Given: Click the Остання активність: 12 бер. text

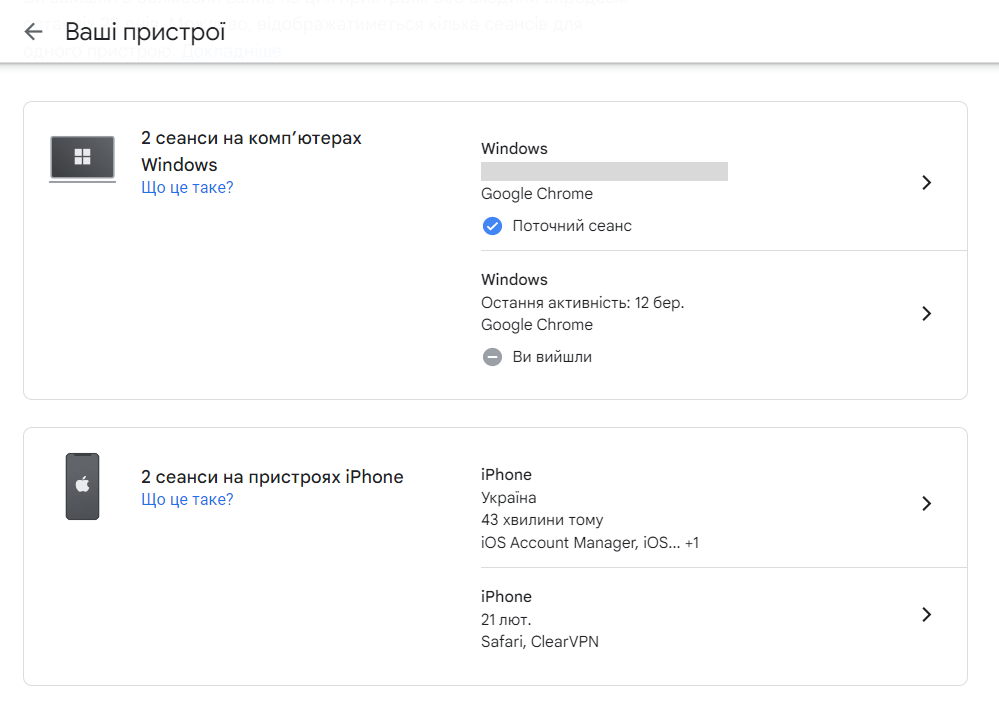Looking at the screenshot, I should 582,302.
